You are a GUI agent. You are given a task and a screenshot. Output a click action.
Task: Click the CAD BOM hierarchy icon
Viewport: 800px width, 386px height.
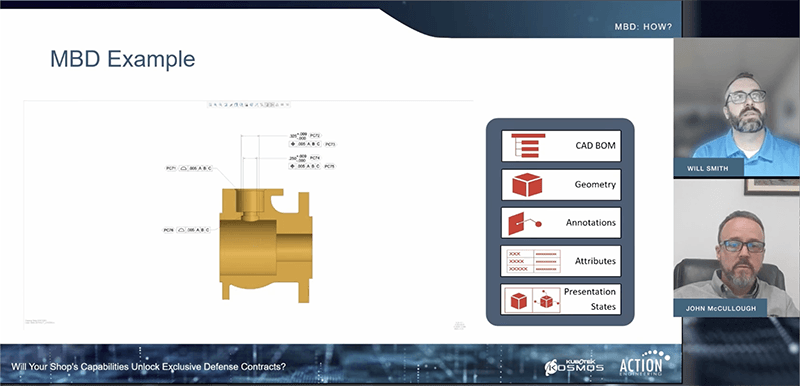click(x=528, y=145)
